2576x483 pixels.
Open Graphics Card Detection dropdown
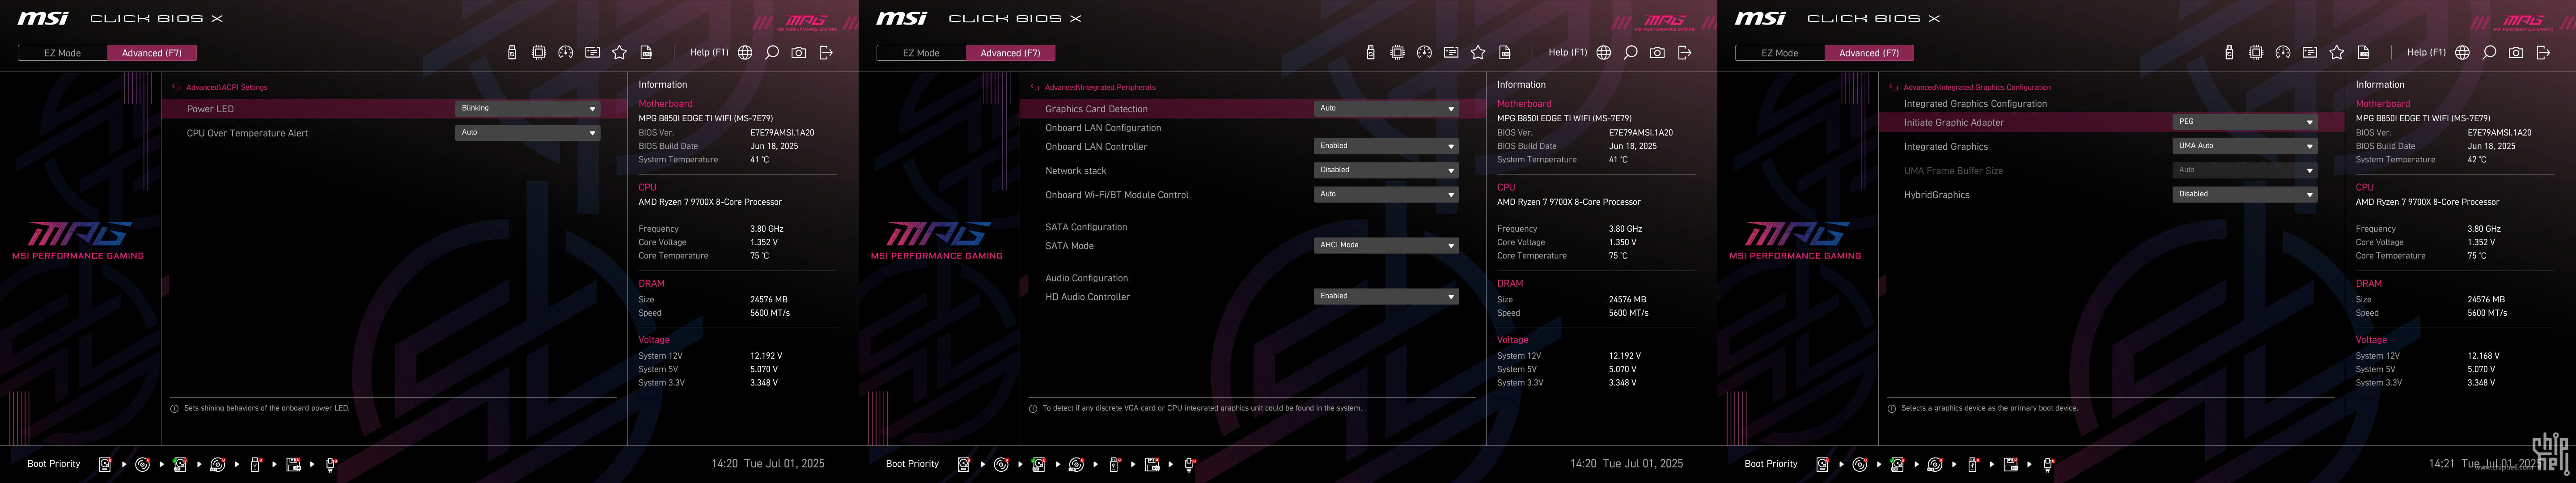(x=1386, y=109)
